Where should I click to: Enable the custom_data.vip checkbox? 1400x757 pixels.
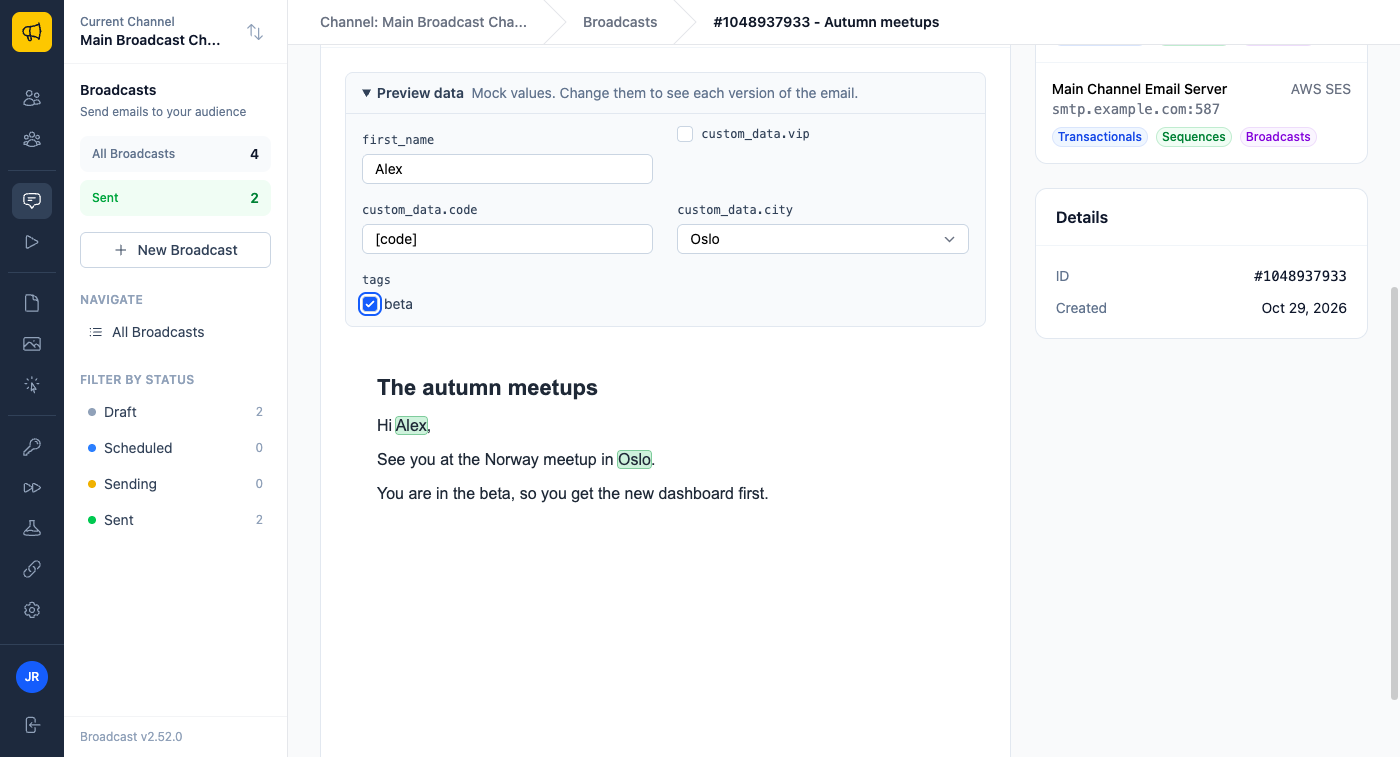685,134
